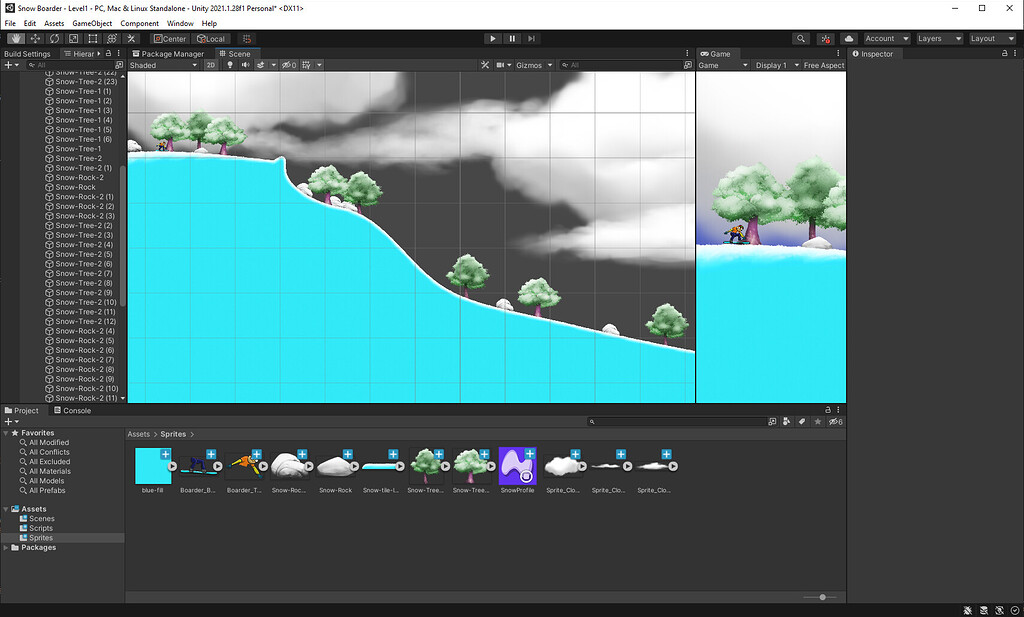This screenshot has height=617, width=1024.
Task: Toggle 2D view mode in the Scene view
Action: [210, 64]
